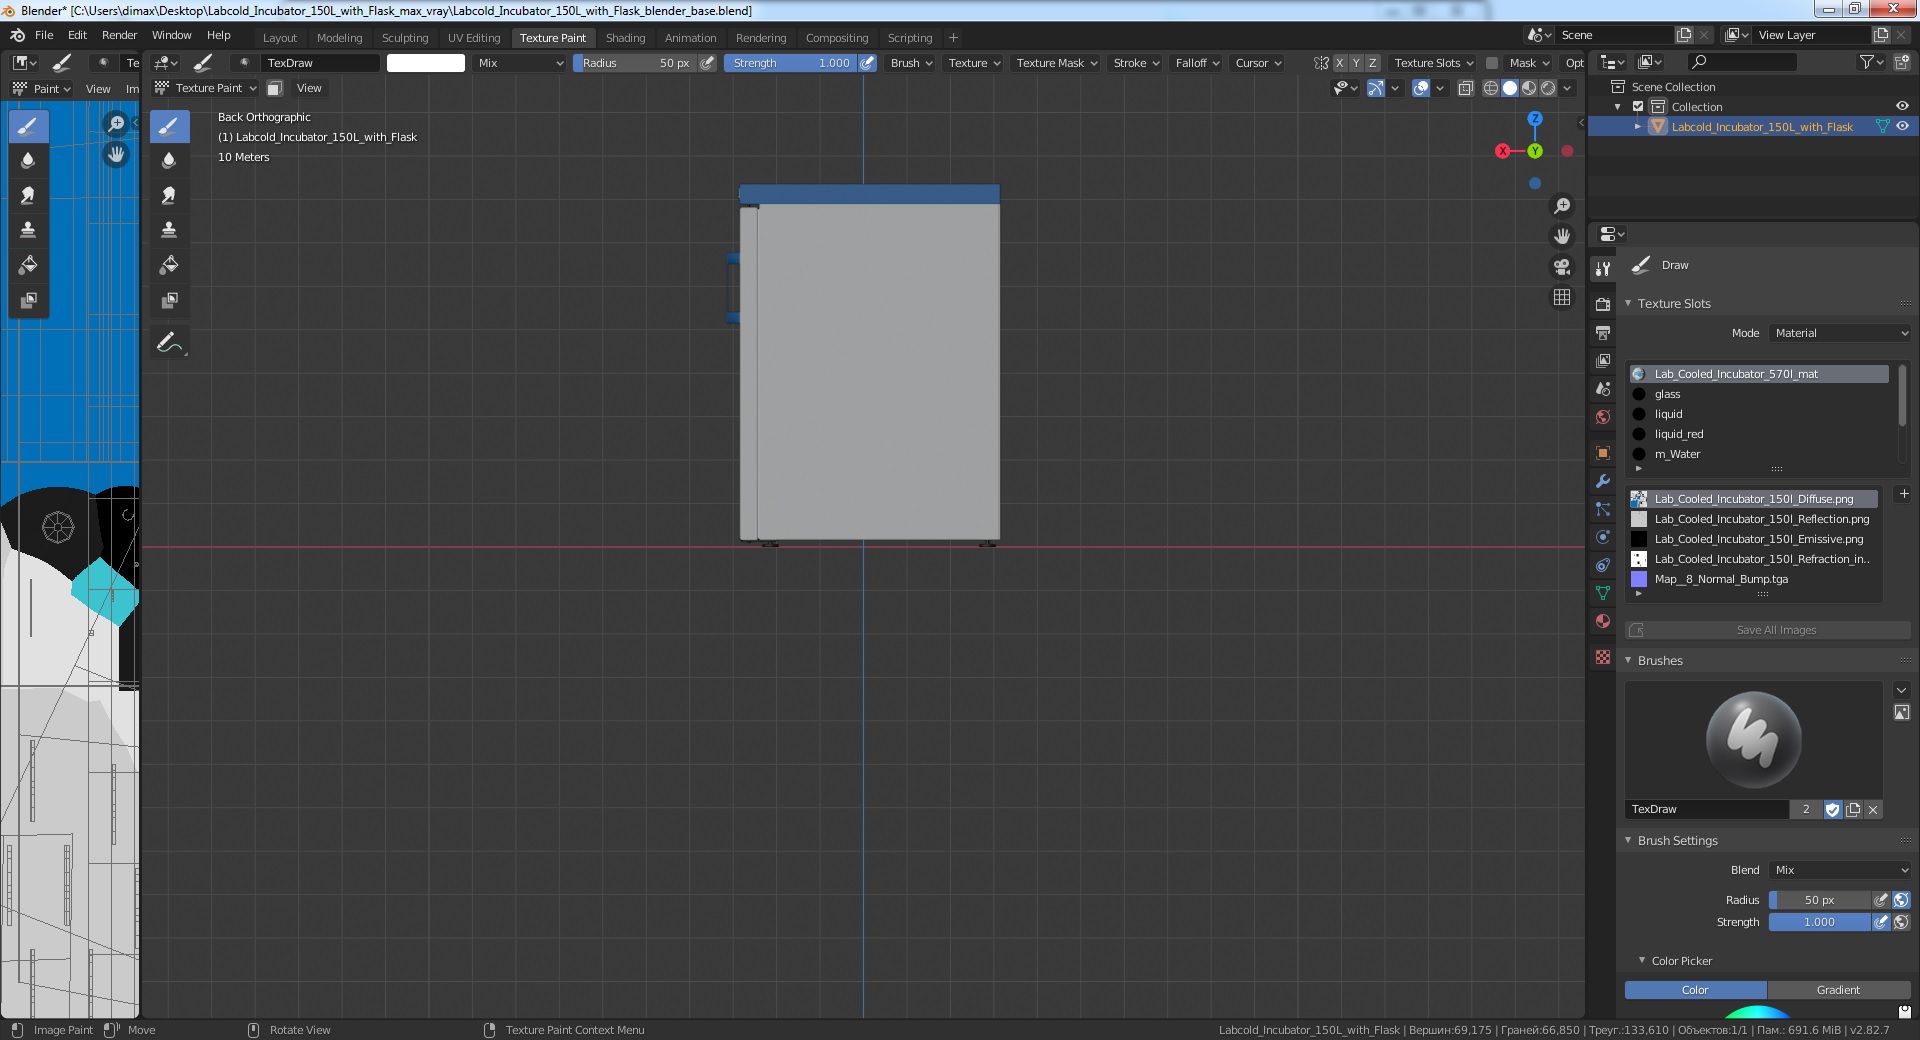1920x1040 pixels.
Task: Select the Reflection.png texture slot
Action: (x=1755, y=519)
